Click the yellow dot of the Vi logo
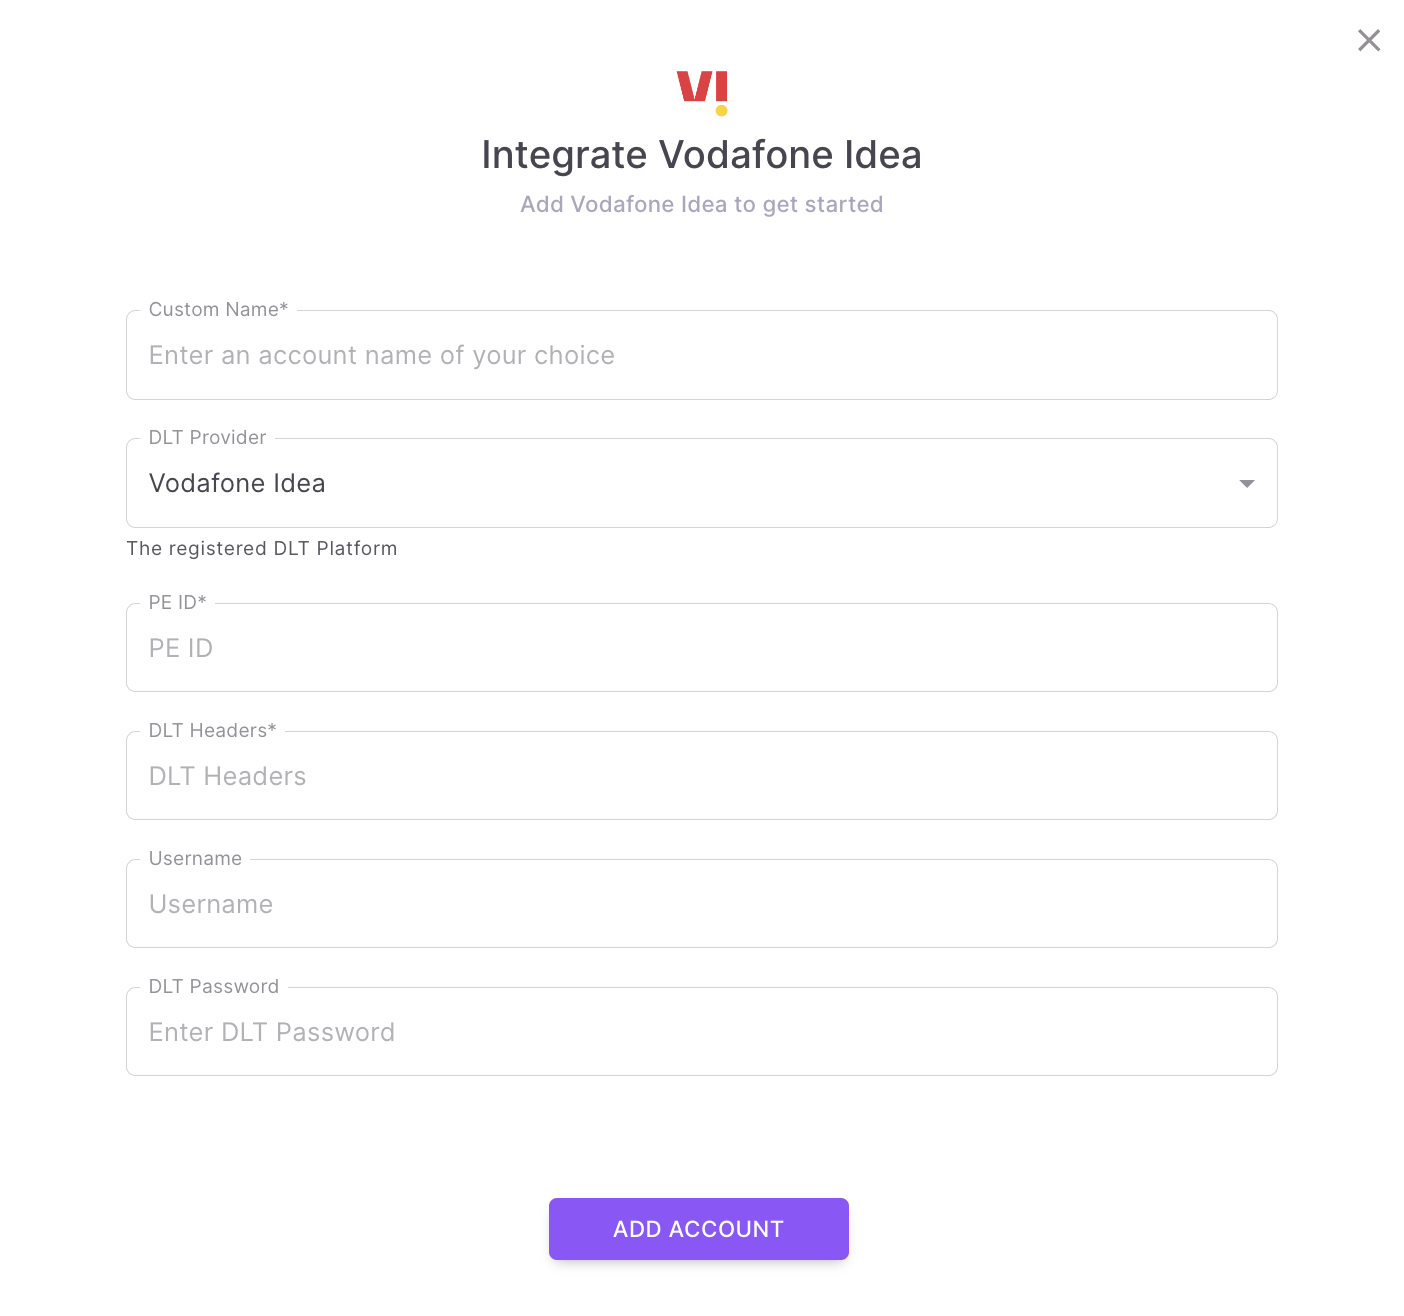The image size is (1404, 1316). pos(721,111)
